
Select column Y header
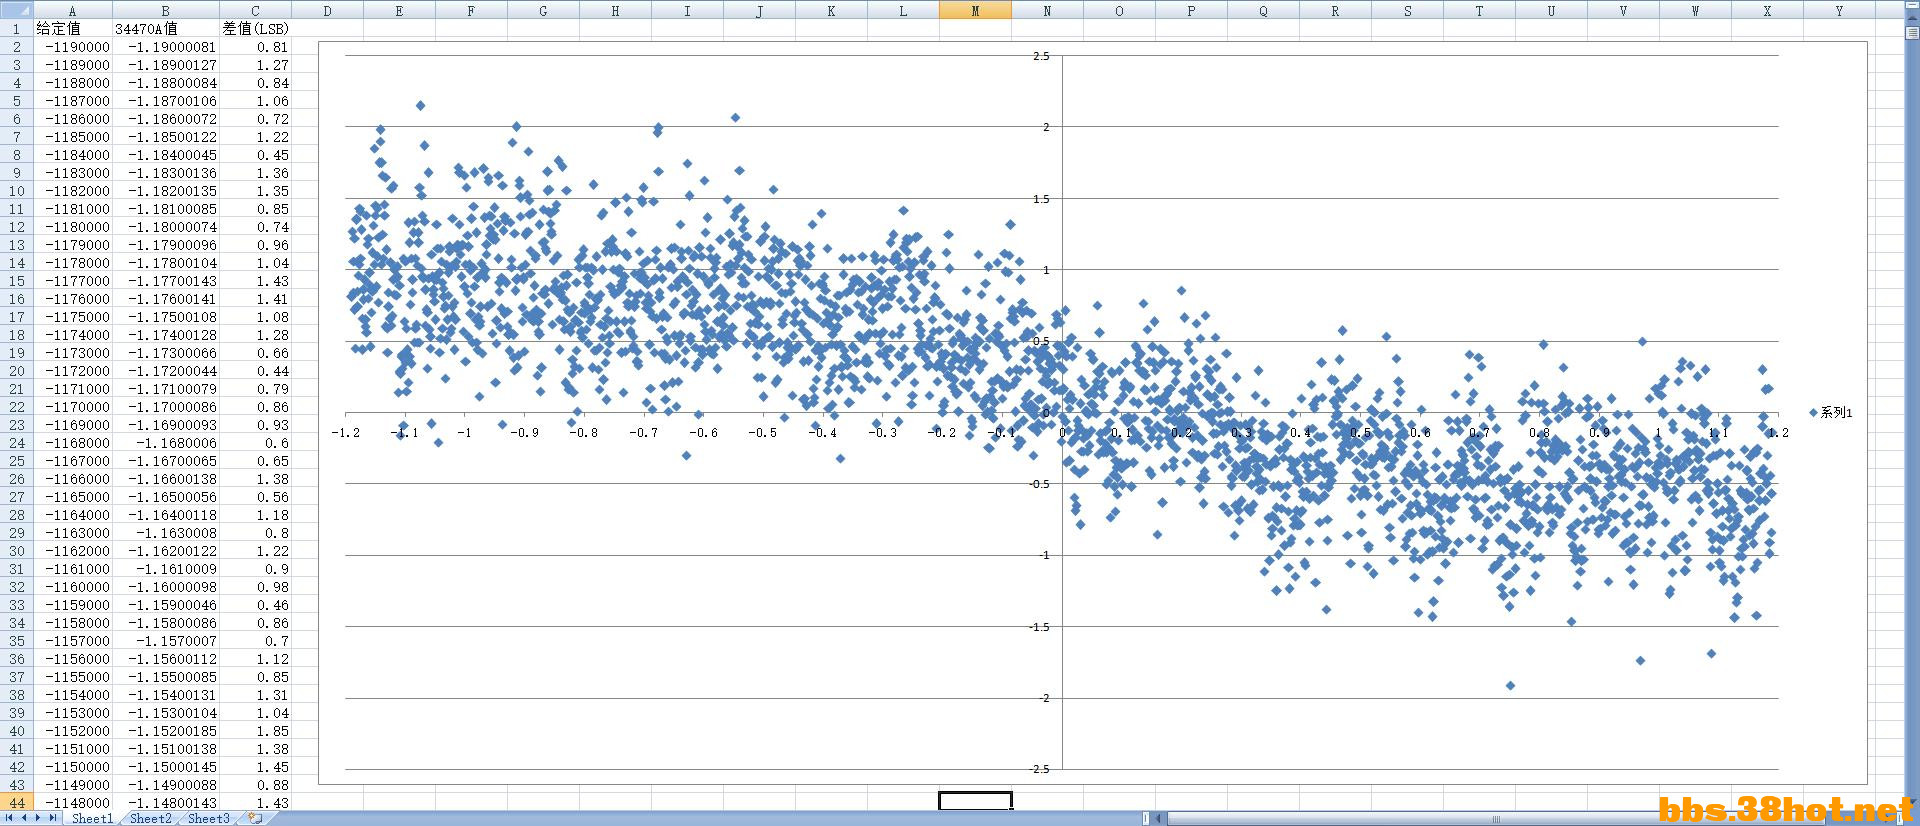(x=1839, y=11)
